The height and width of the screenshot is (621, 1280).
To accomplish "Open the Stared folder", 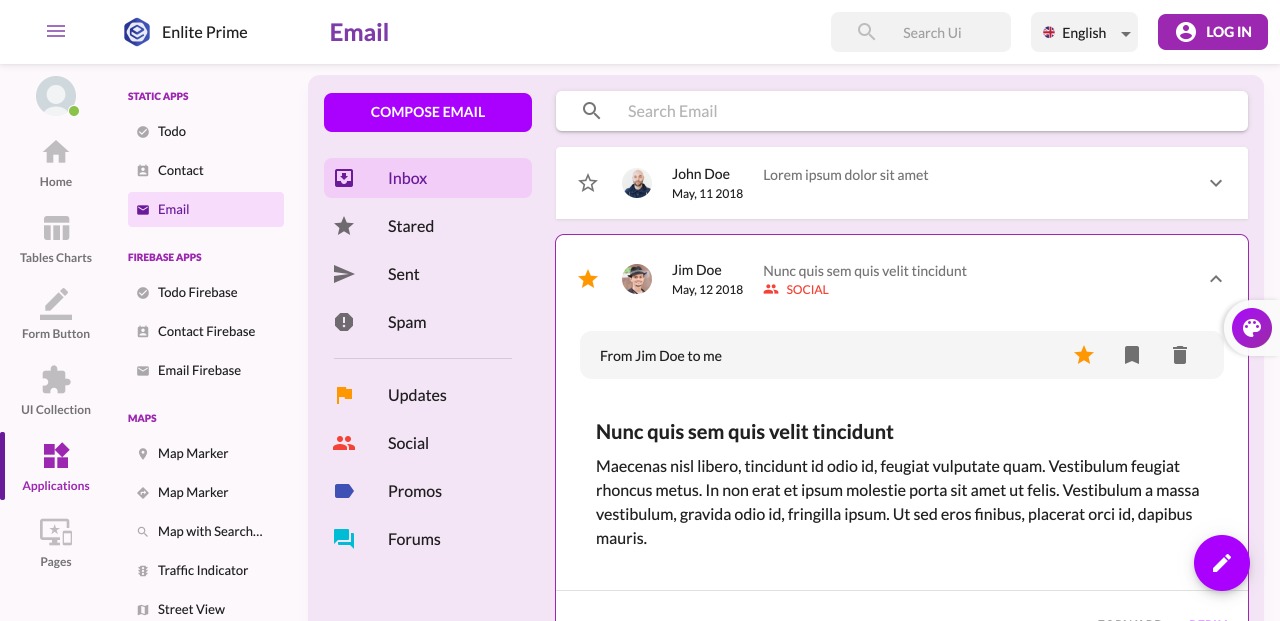I will 428,226.
